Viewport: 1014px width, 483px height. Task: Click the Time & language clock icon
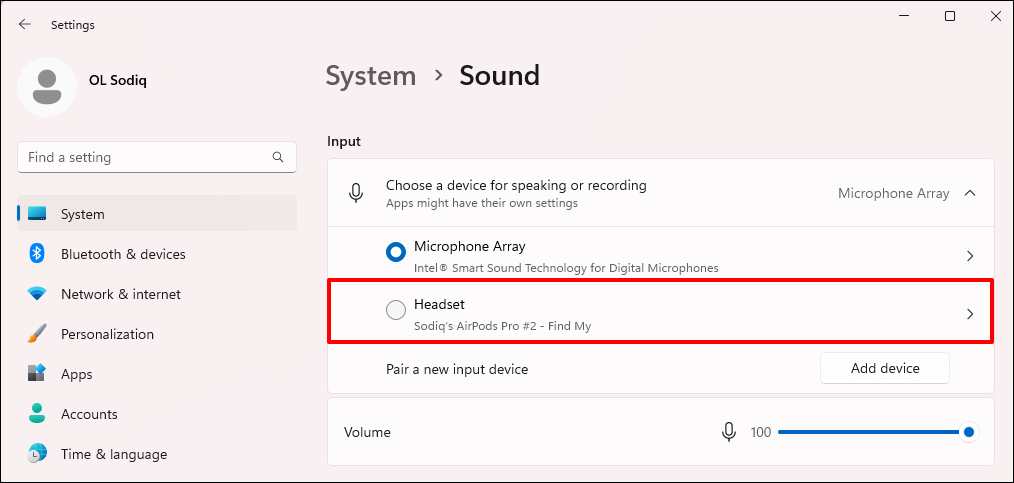point(37,454)
